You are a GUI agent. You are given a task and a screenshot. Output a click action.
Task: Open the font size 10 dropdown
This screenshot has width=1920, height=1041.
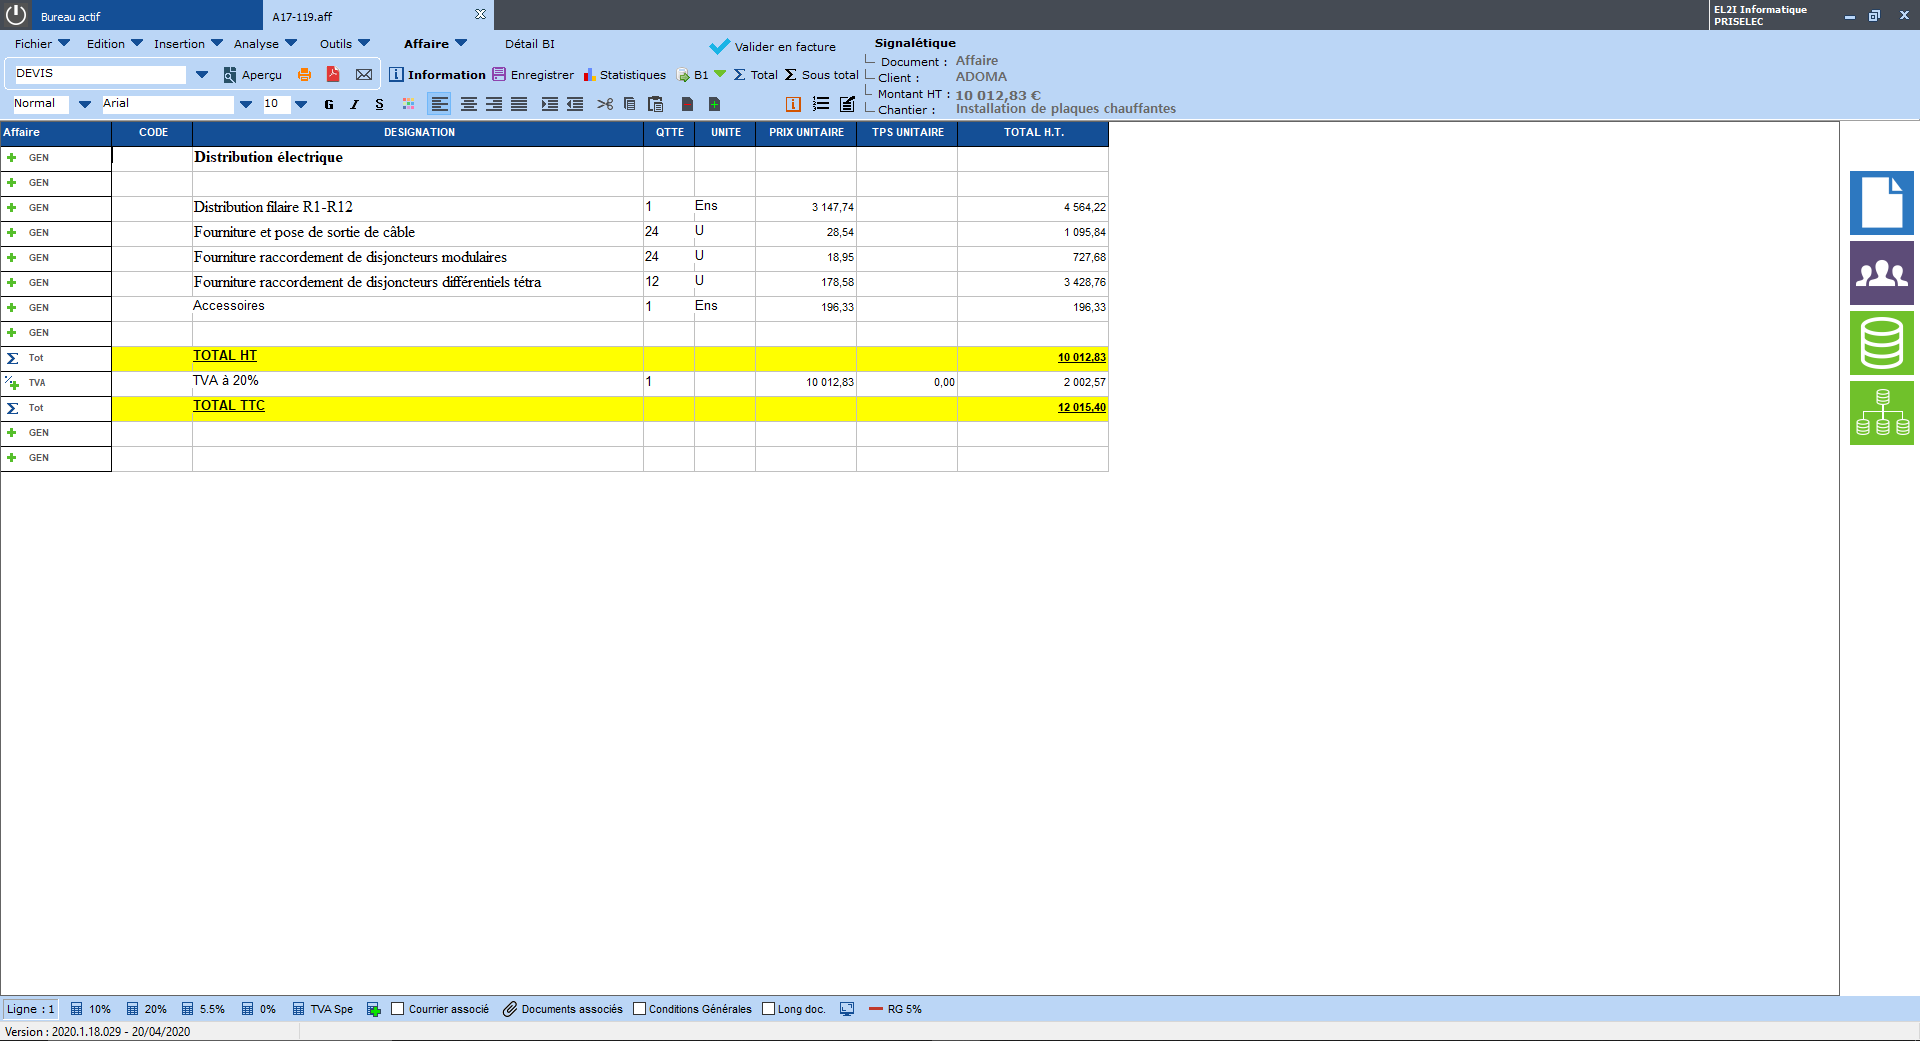301,104
